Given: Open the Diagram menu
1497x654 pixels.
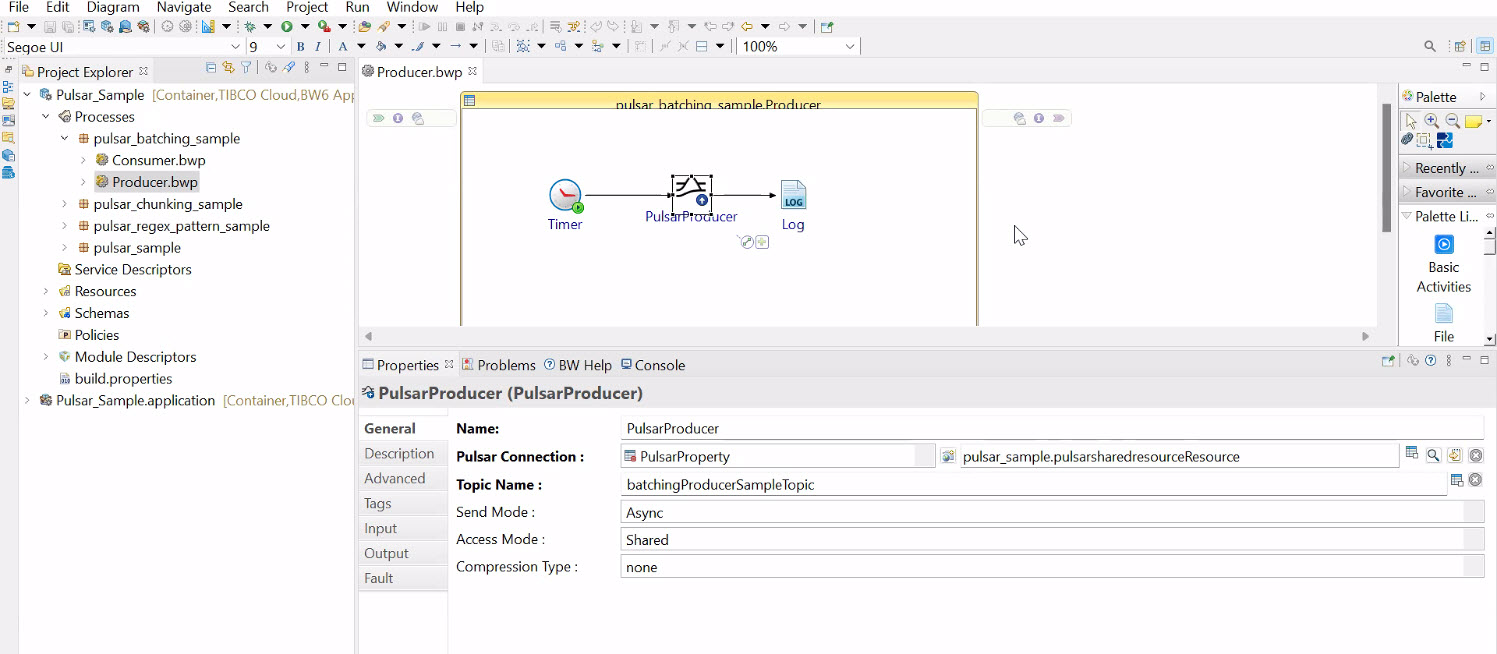Looking at the screenshot, I should pyautogui.click(x=113, y=7).
